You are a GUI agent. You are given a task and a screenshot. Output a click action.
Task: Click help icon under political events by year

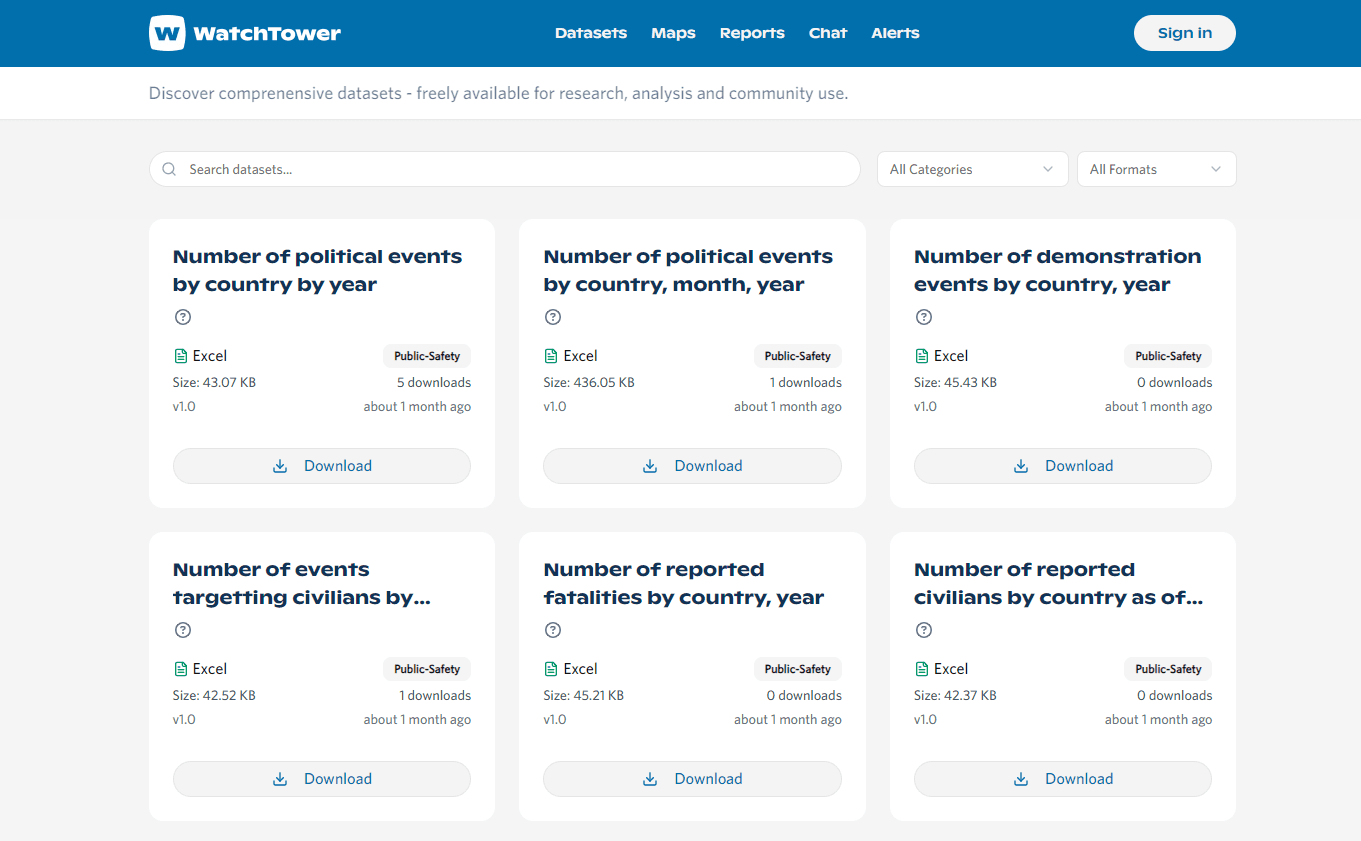[x=183, y=317]
